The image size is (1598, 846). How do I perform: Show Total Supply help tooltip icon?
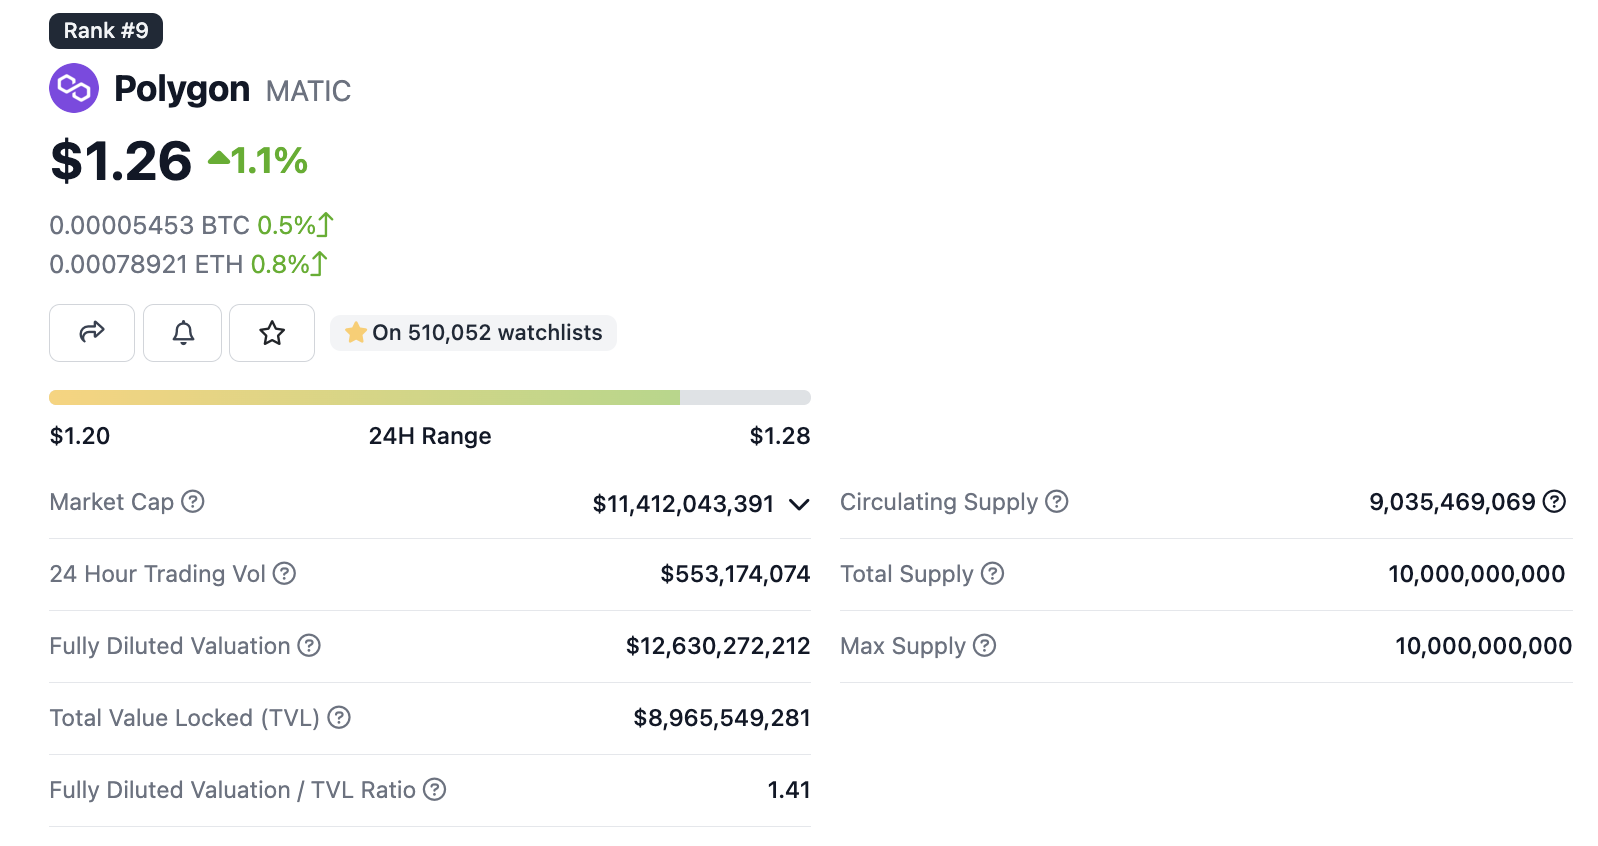[992, 574]
